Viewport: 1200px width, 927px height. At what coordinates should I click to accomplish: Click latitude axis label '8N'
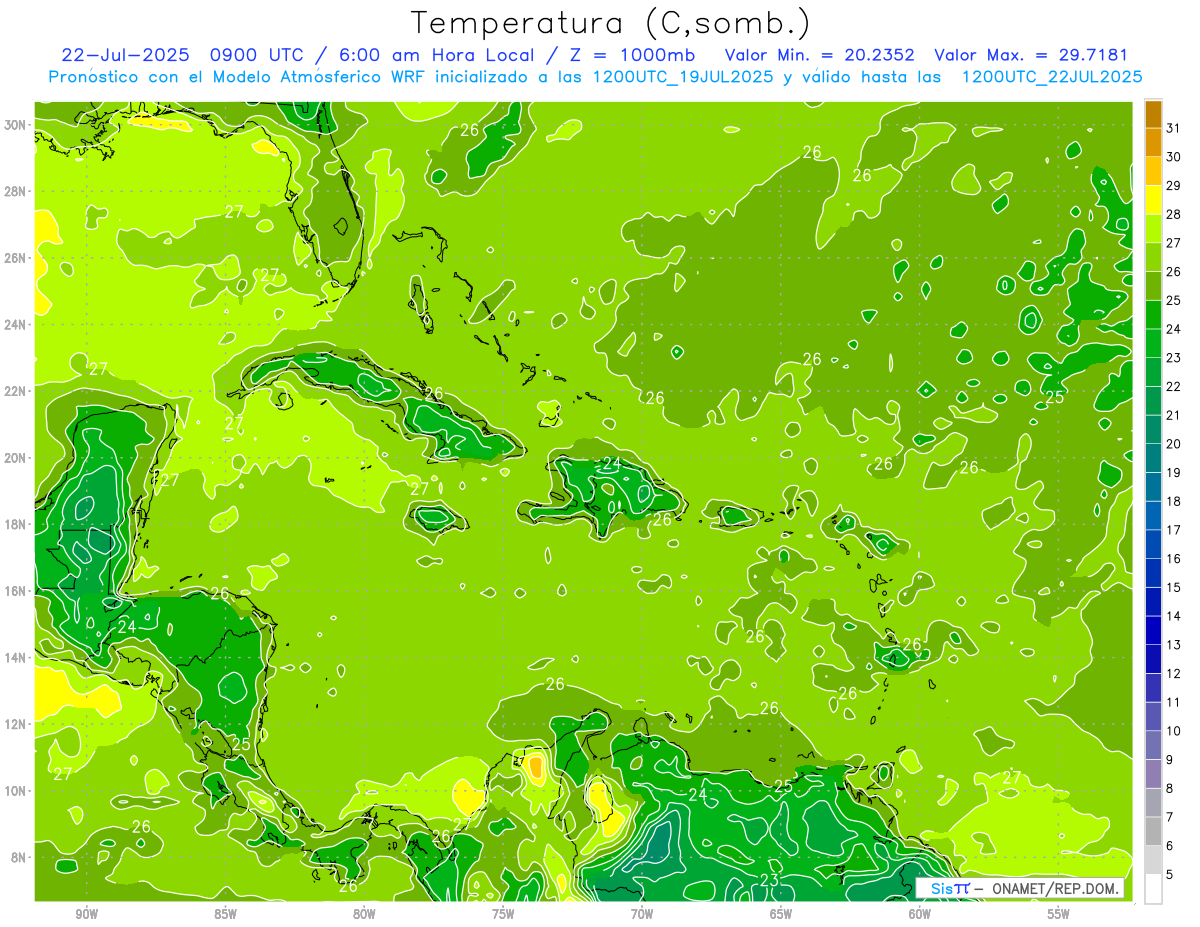coord(19,857)
